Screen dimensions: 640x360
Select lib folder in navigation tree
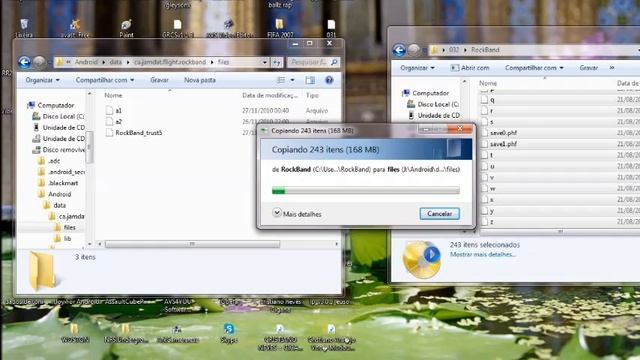[67, 238]
